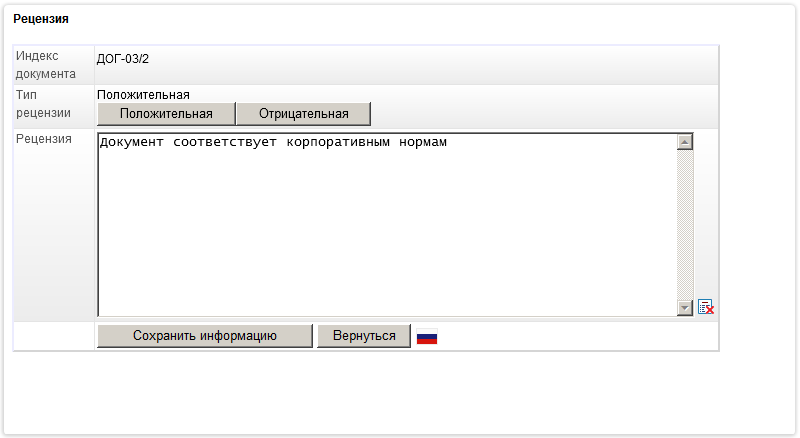Place cursor on 'соответствует' in the review text
Screen dimensions: 800x438
(225, 143)
